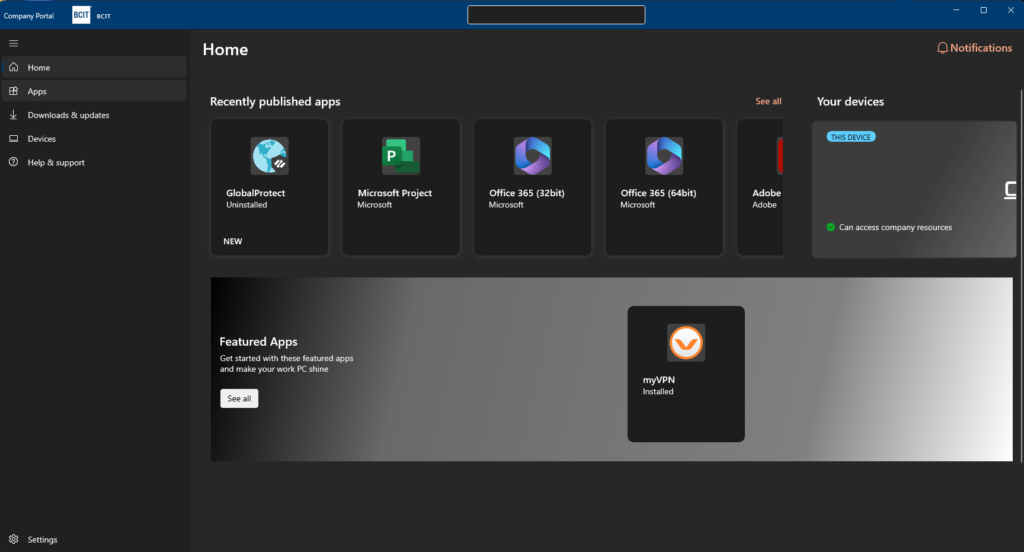Screen dimensions: 1024x552
Task: Open the hamburger navigation menu
Action: tap(14, 44)
